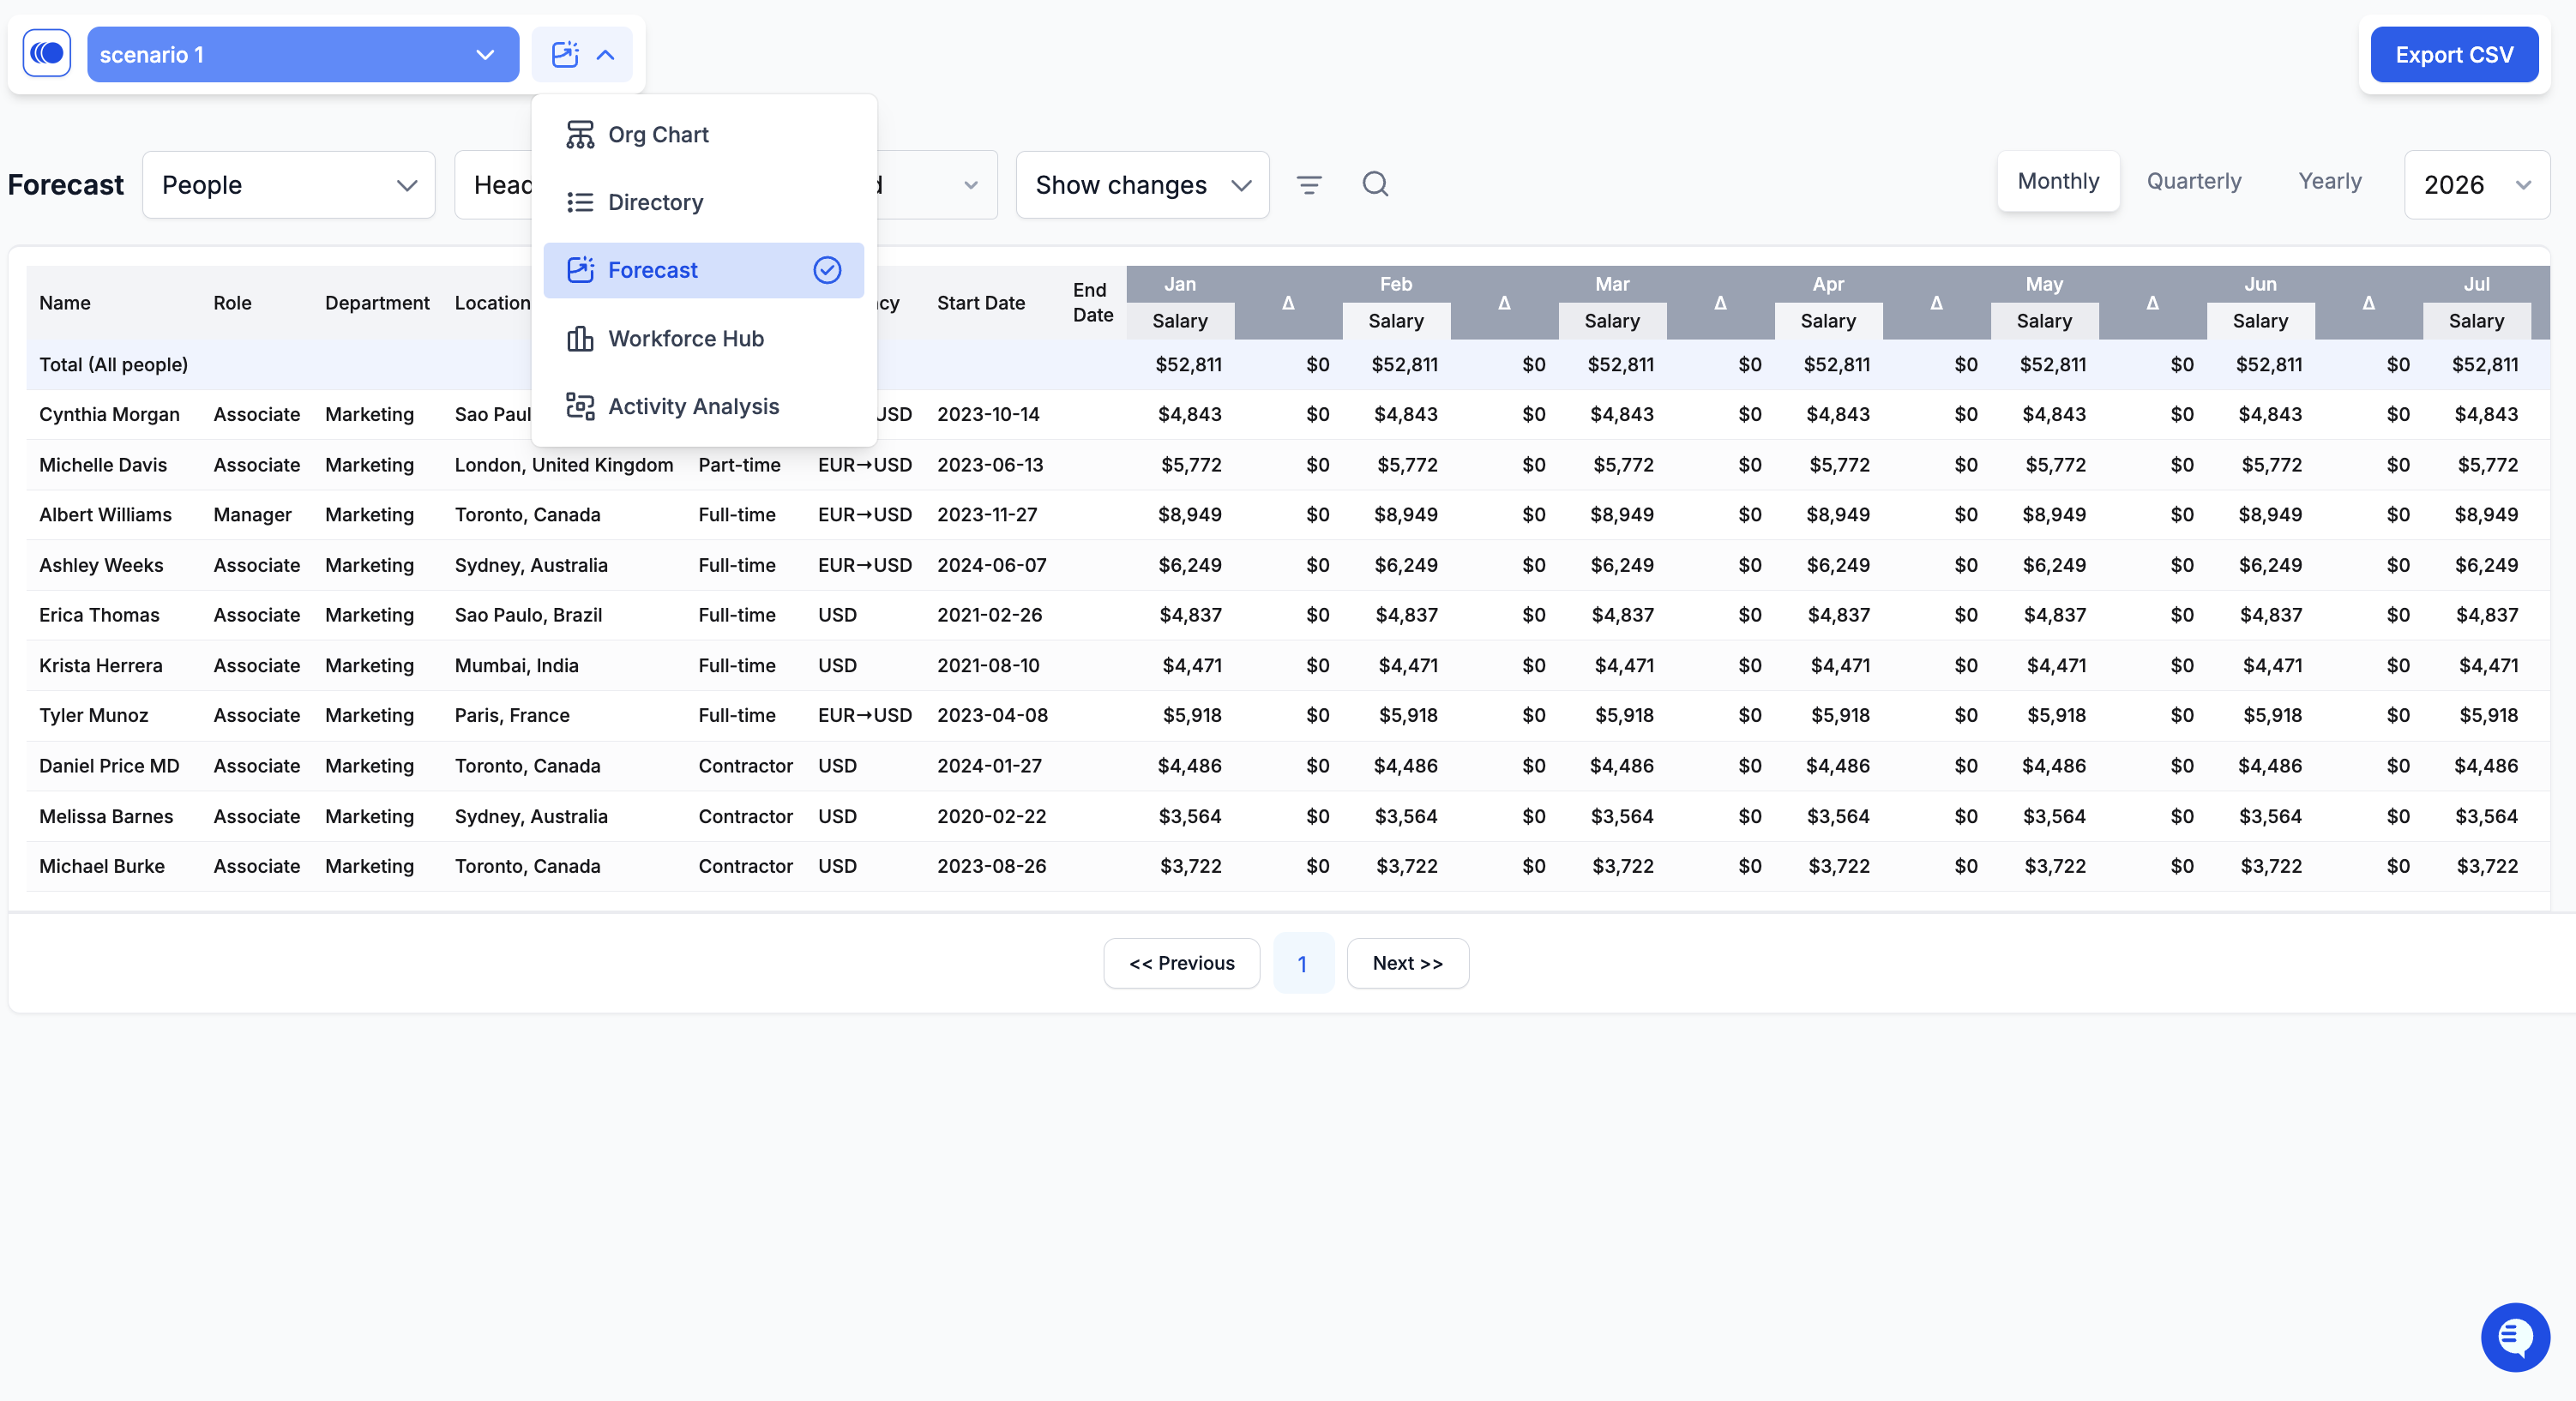Switch to Quarterly view
2576x1401 pixels.
click(2193, 181)
